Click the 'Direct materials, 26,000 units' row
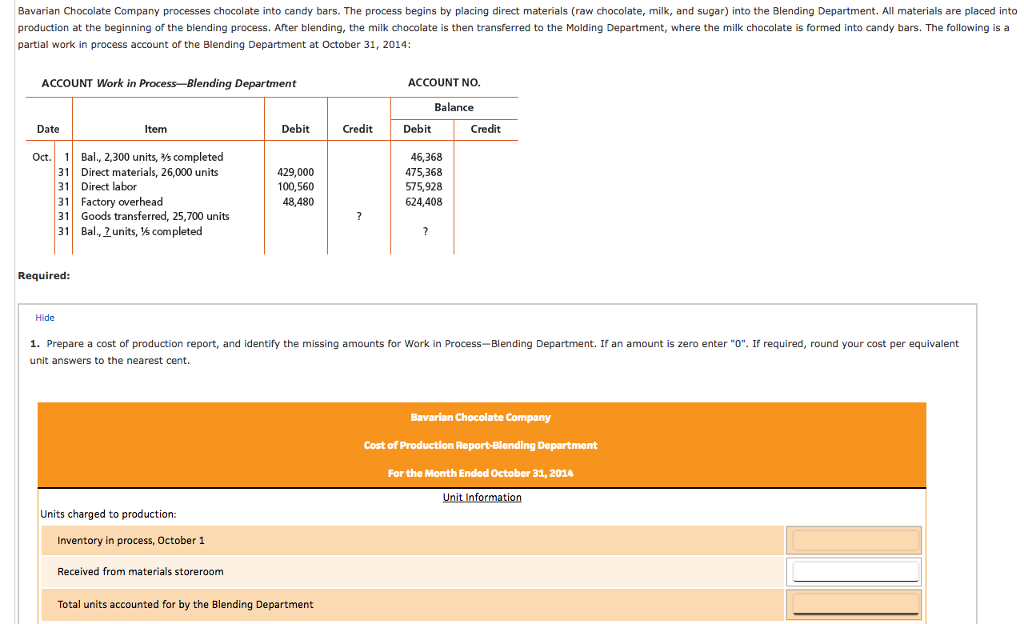 click(150, 172)
